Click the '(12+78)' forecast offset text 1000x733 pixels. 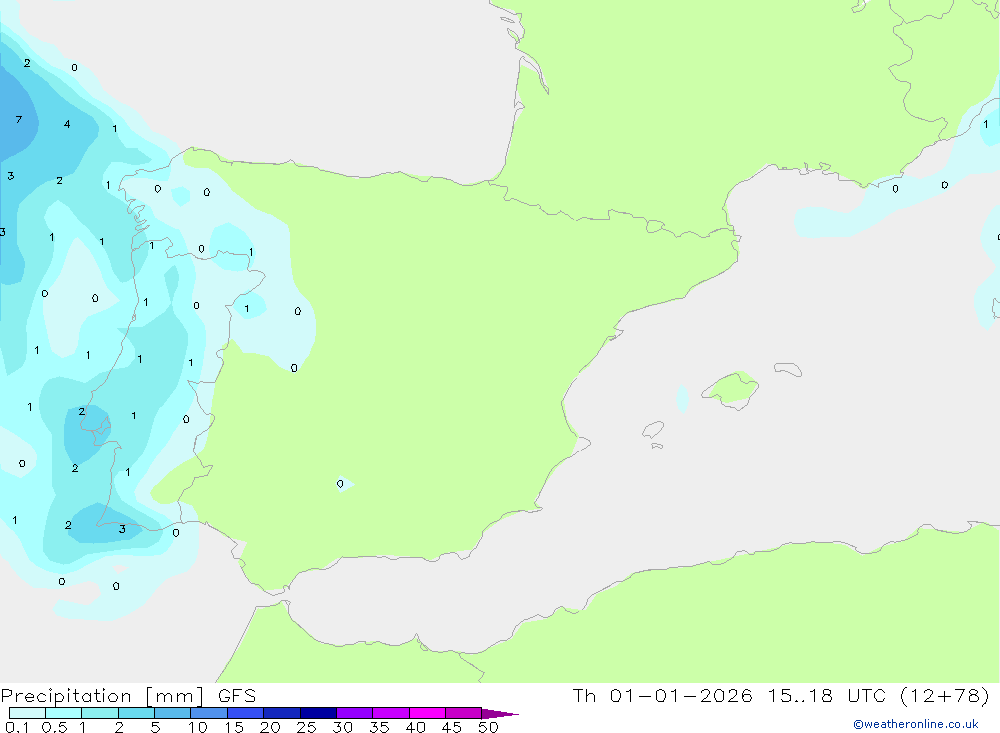945,695
